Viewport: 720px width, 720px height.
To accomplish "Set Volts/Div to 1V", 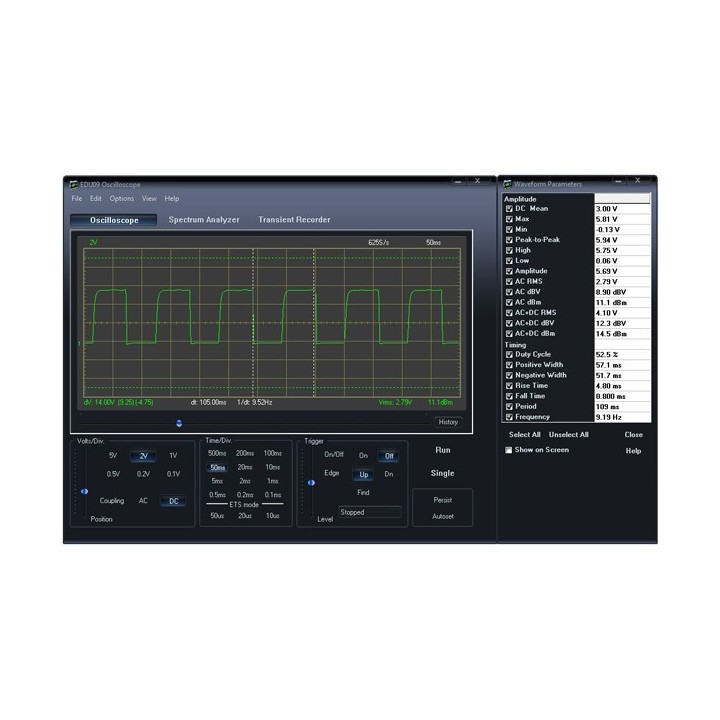I will coord(173,456).
